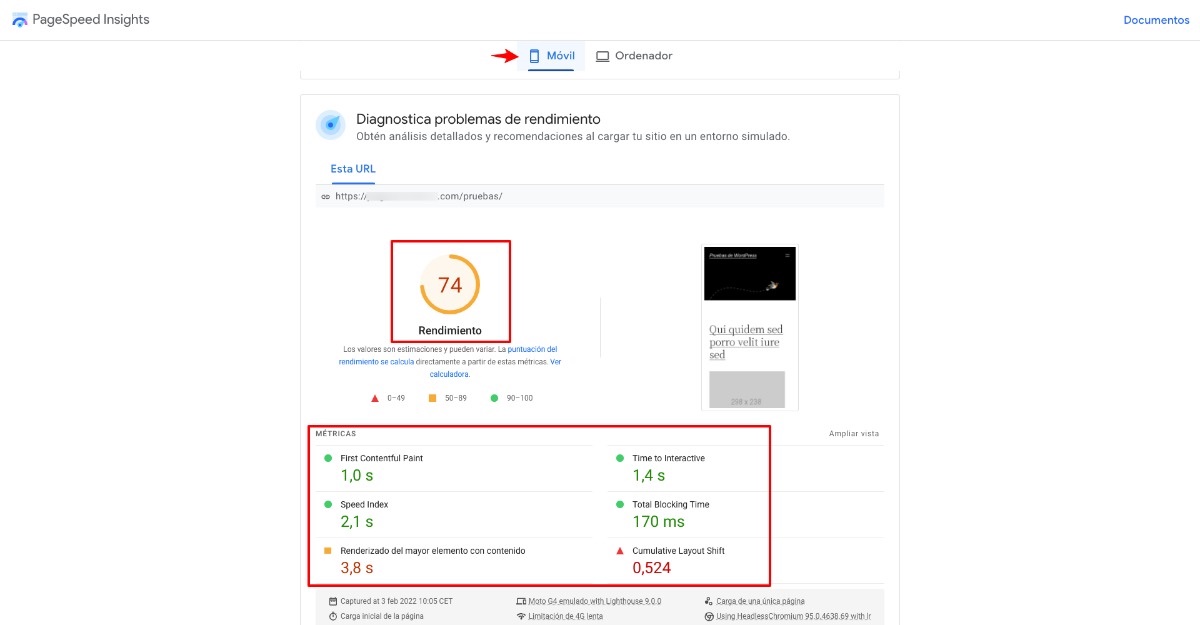Click the calendar icon beside the capture date
Viewport: 1200px width, 625px height.
(333, 601)
